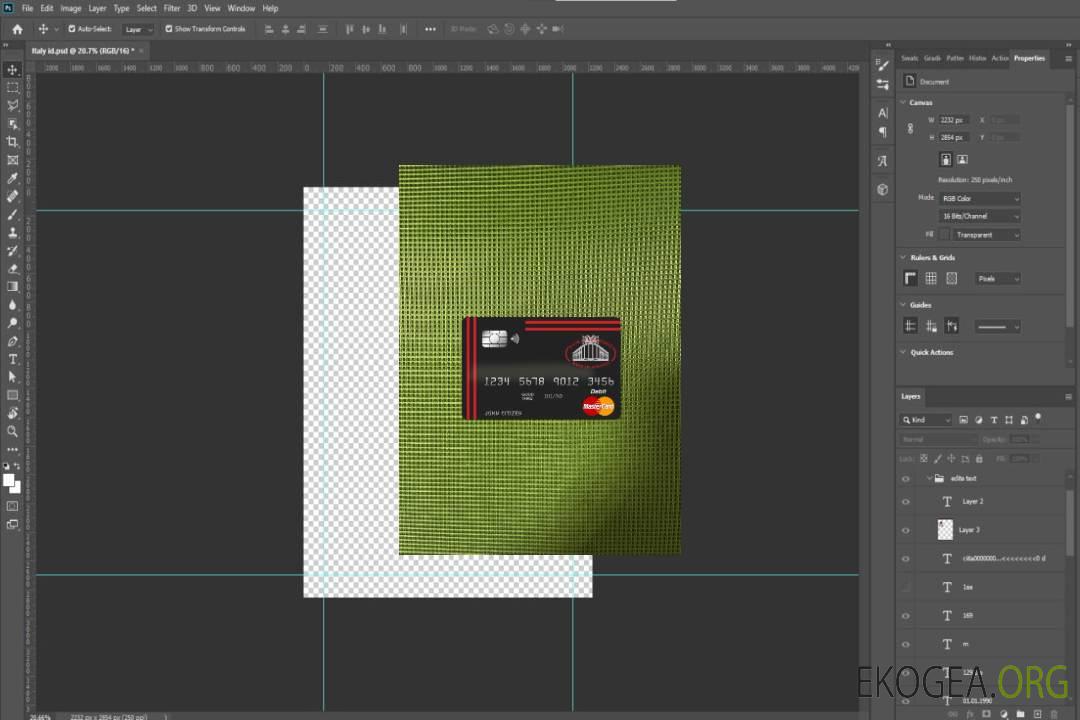This screenshot has width=1080, height=720.
Task: Click the foreground color swatch
Action: coord(9,480)
